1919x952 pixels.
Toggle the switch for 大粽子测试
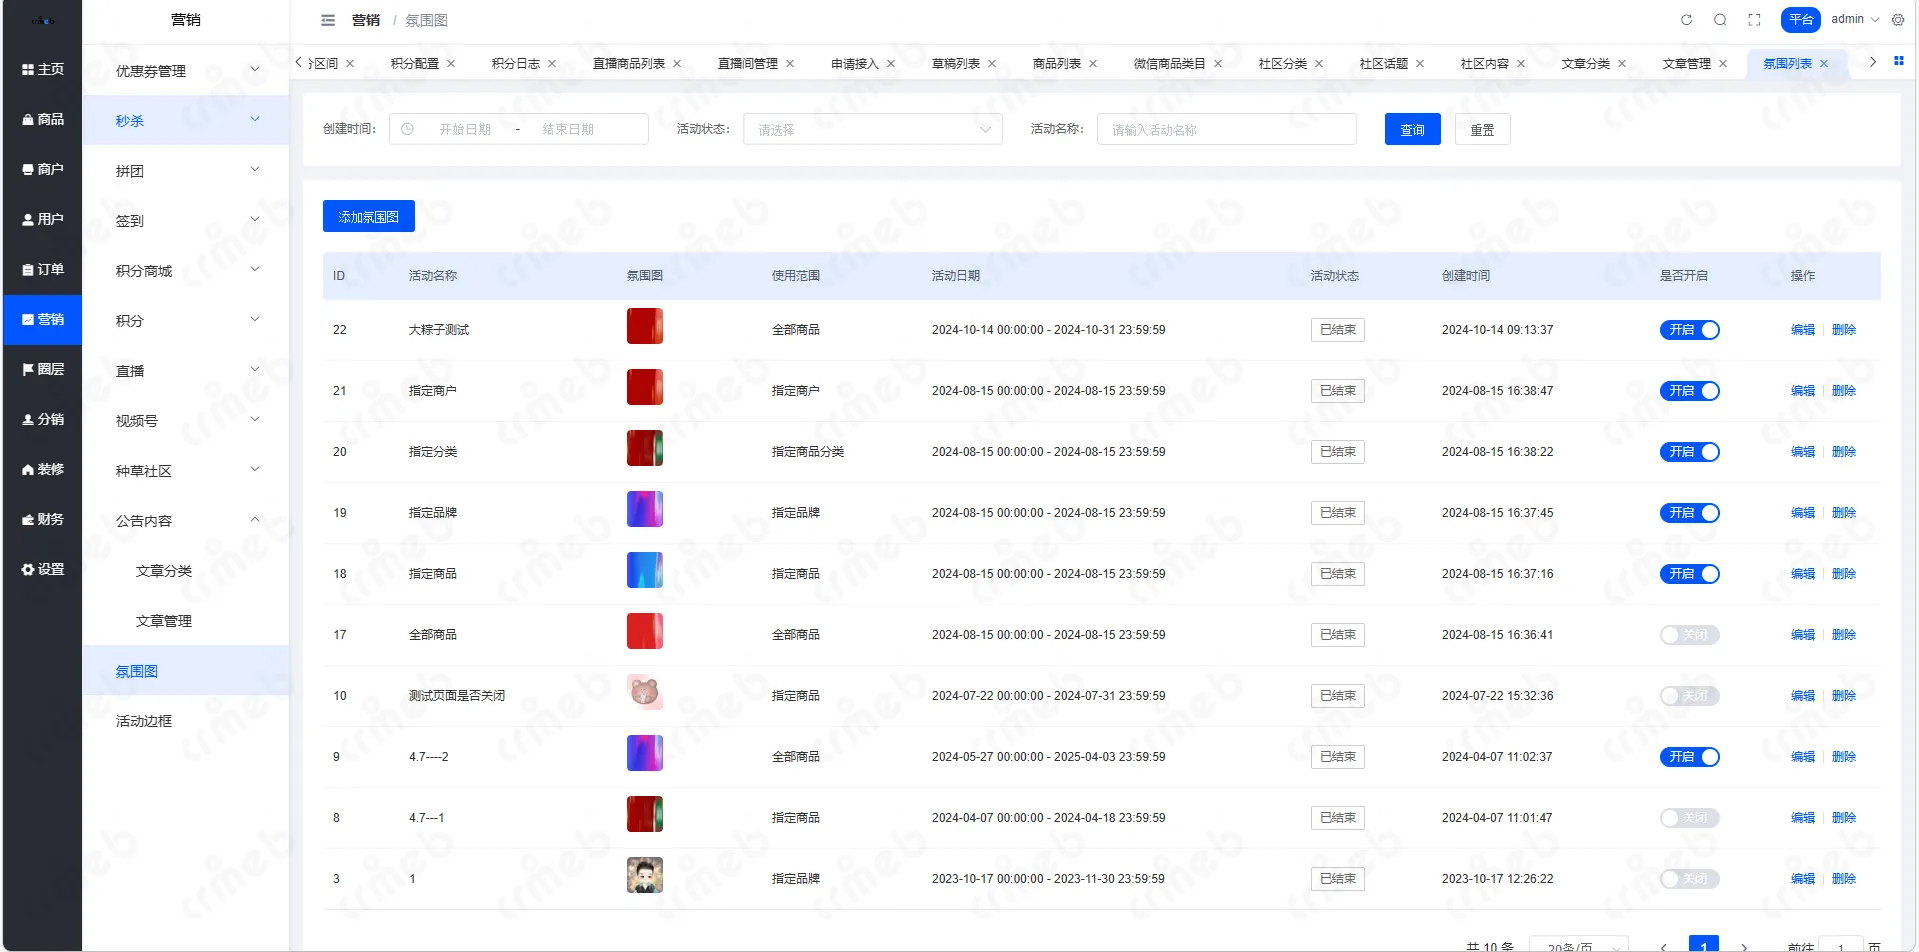[1690, 330]
